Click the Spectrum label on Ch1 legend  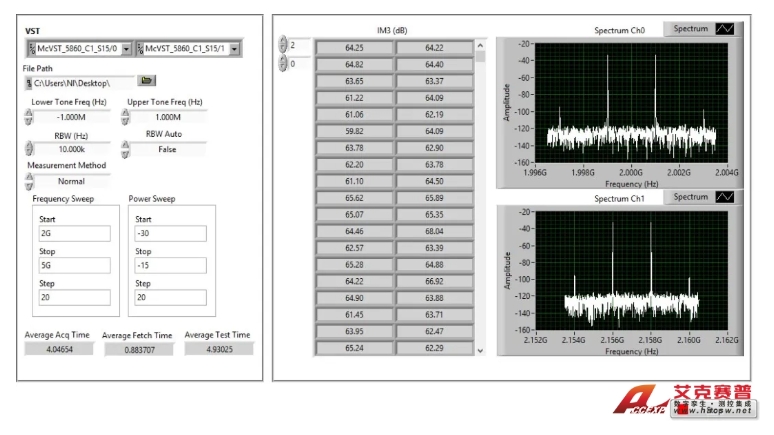click(690, 197)
